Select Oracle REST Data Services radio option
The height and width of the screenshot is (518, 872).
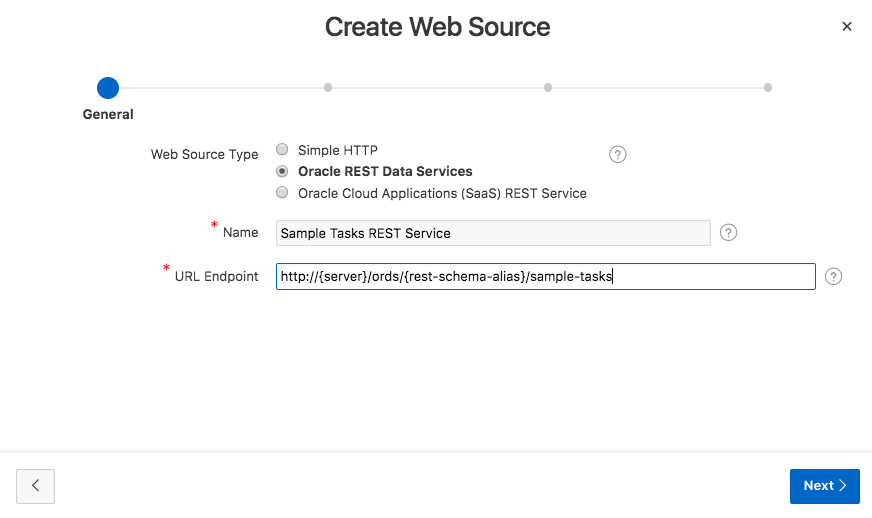click(x=282, y=171)
